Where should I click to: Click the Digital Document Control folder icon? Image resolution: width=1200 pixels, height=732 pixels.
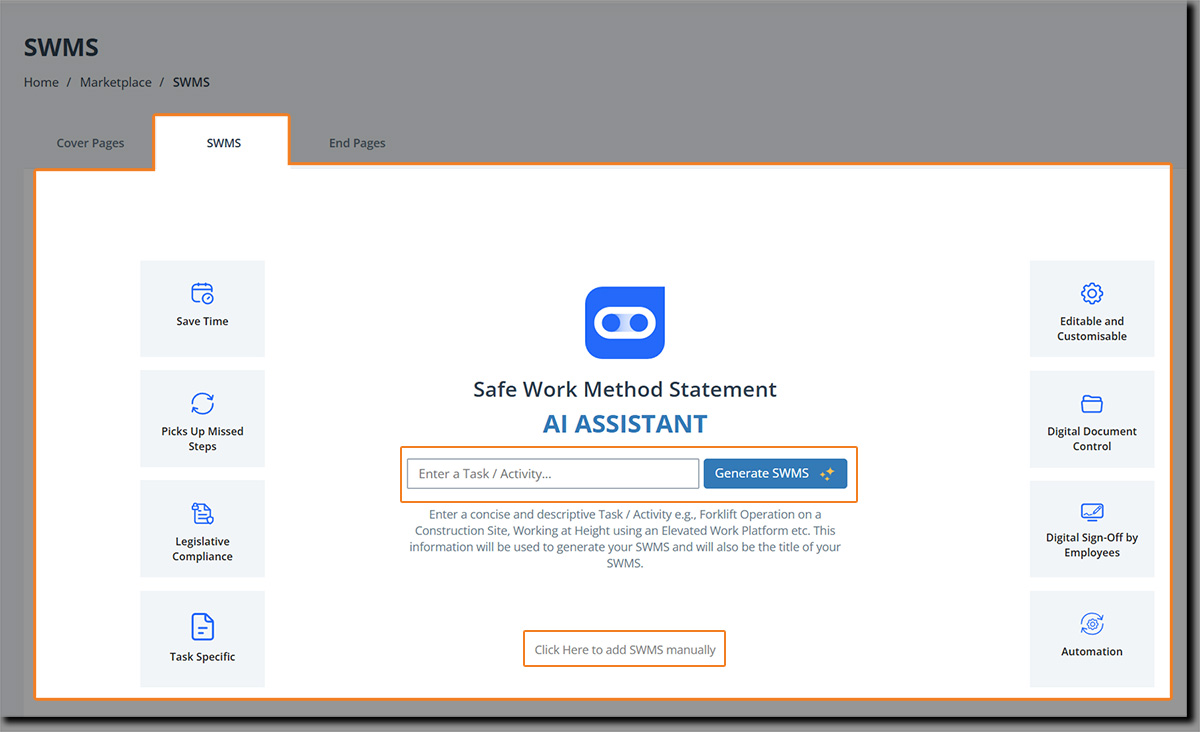1092,404
